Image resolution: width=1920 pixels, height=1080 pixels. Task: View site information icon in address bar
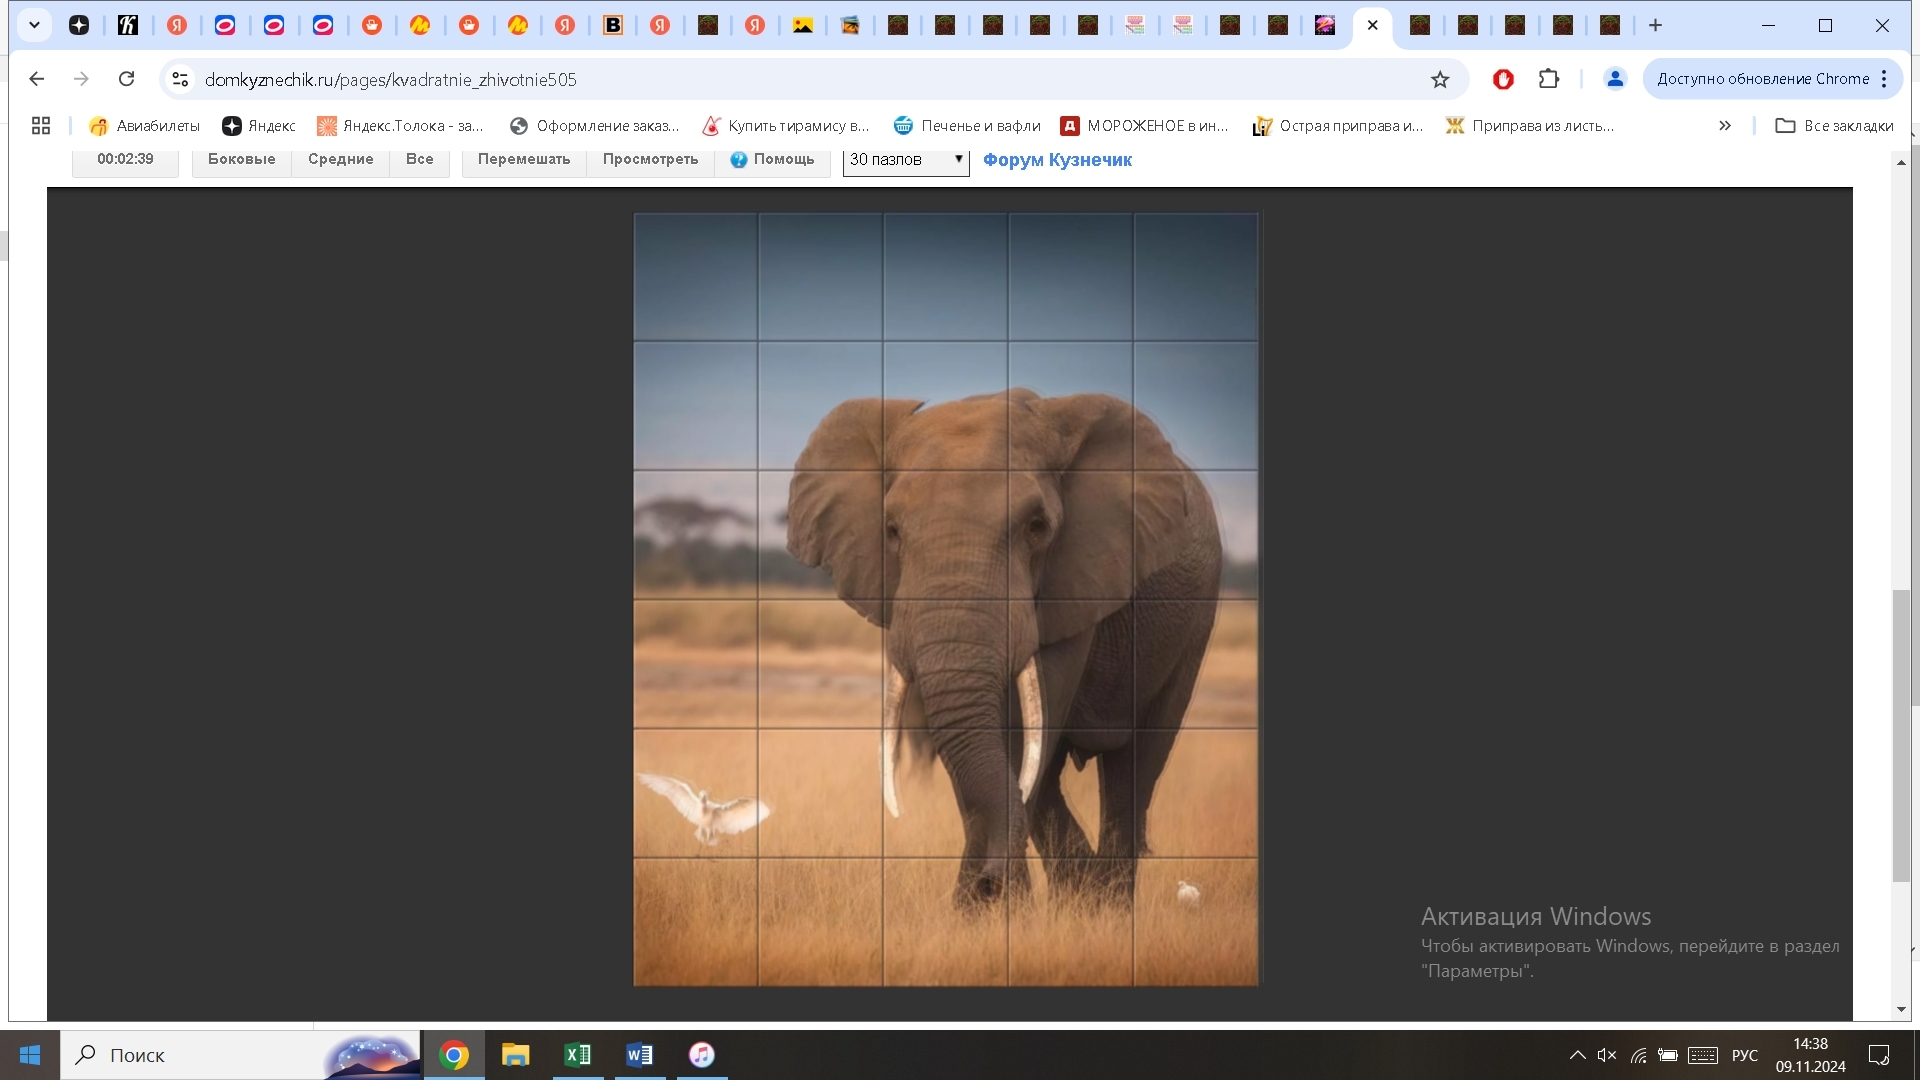click(180, 79)
